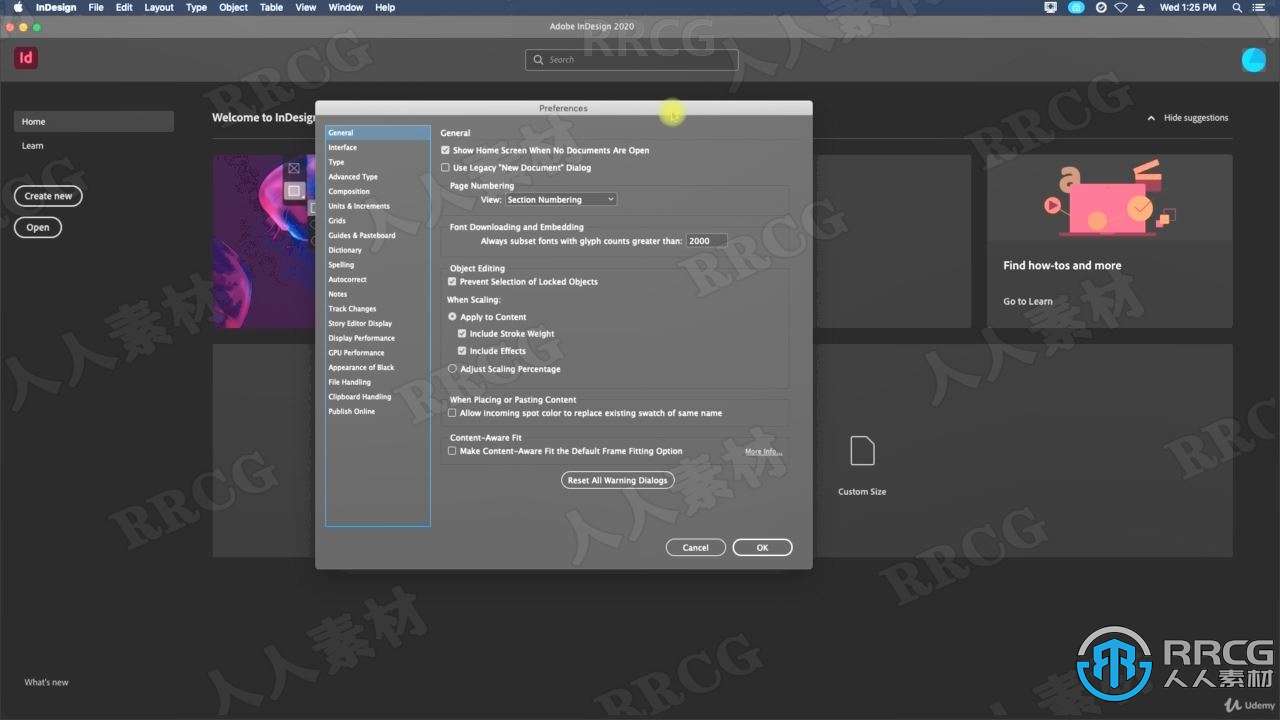Open the Edit menu
Viewport: 1280px width, 720px height.
[124, 7]
